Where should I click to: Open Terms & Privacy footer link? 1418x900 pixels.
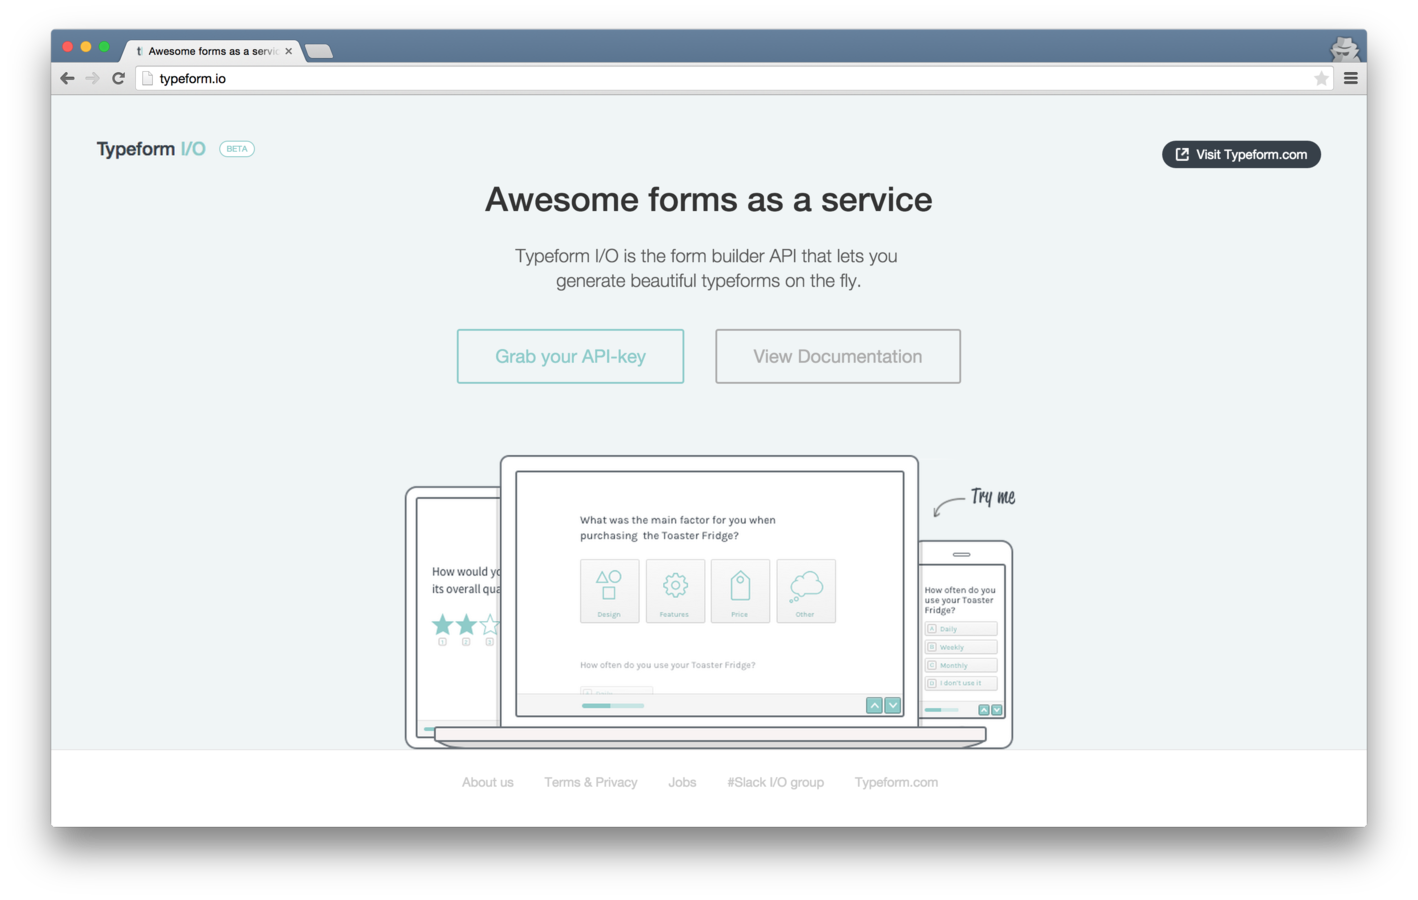pyautogui.click(x=591, y=782)
